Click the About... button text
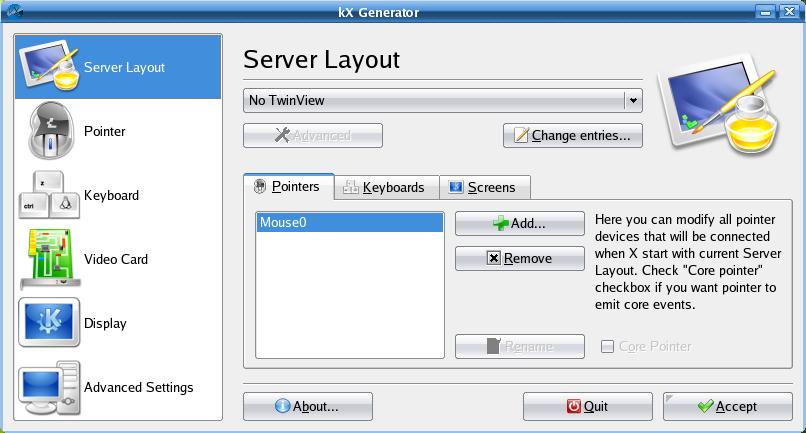Screen dimensions: 806x433 click(316, 406)
